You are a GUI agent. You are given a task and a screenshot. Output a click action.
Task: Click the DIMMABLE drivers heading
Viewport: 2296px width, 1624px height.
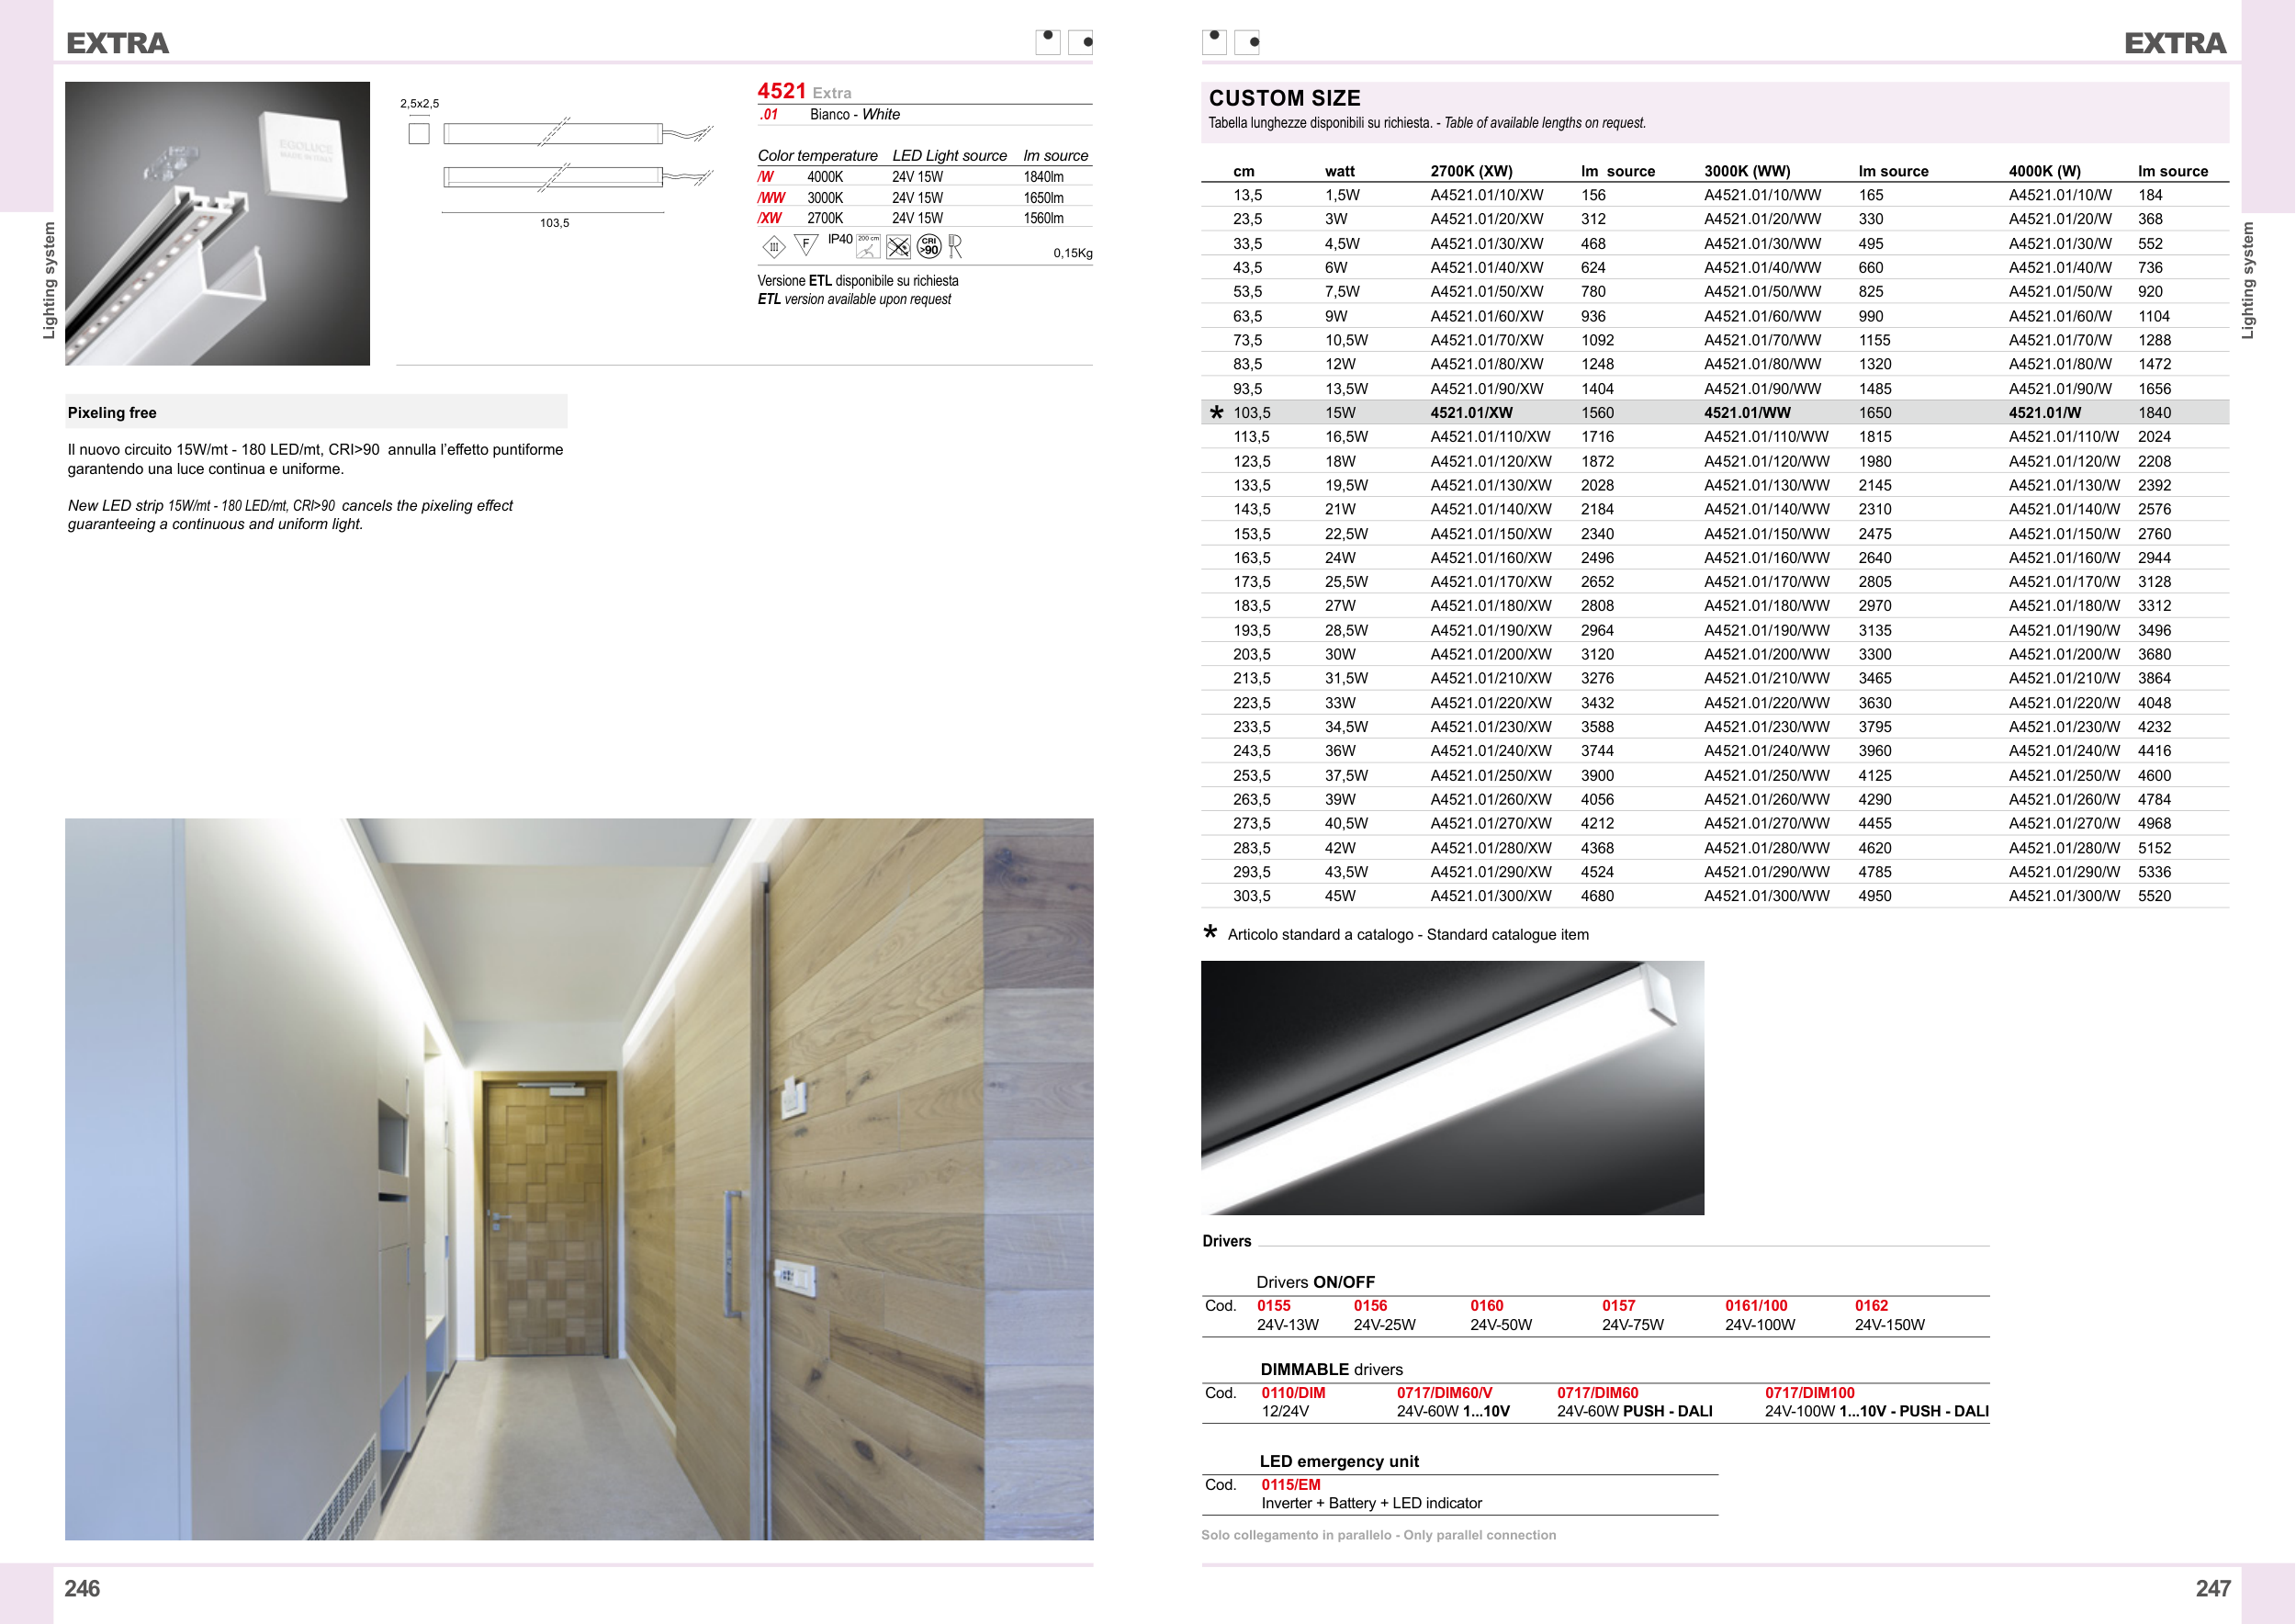pos(1331,1369)
